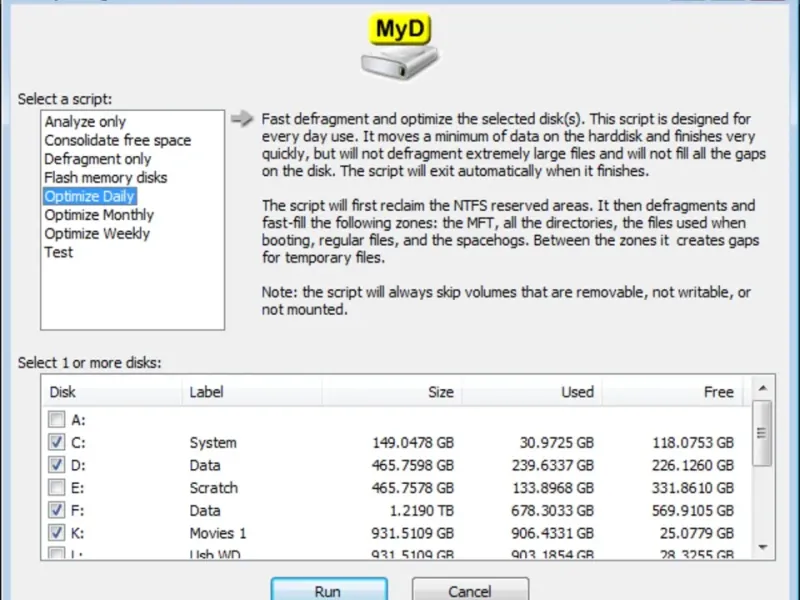Uncheck the C: System disk checkbox
The height and width of the screenshot is (600, 800).
coord(57,442)
